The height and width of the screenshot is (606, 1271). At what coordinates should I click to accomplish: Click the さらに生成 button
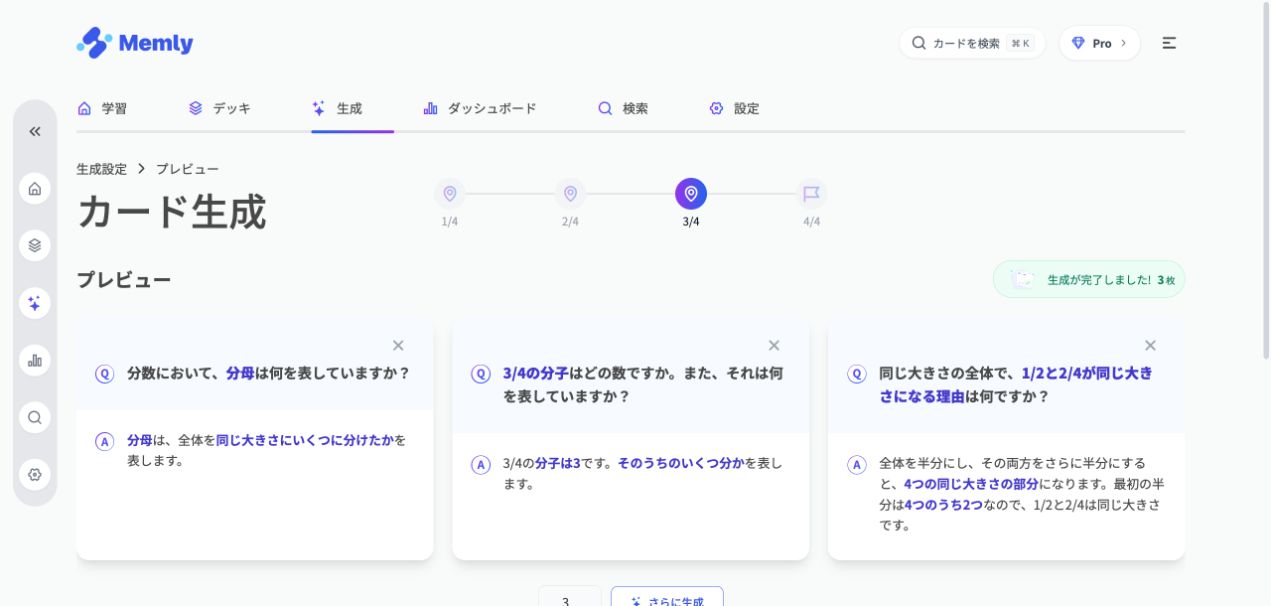click(667, 596)
